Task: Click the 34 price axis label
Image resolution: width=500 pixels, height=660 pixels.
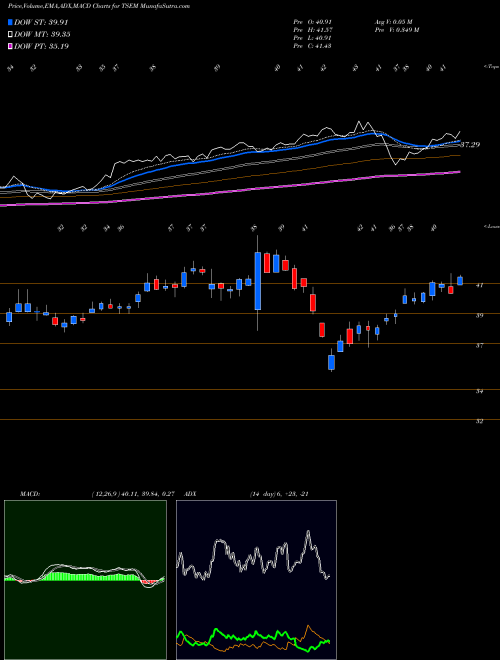Action: tap(479, 391)
